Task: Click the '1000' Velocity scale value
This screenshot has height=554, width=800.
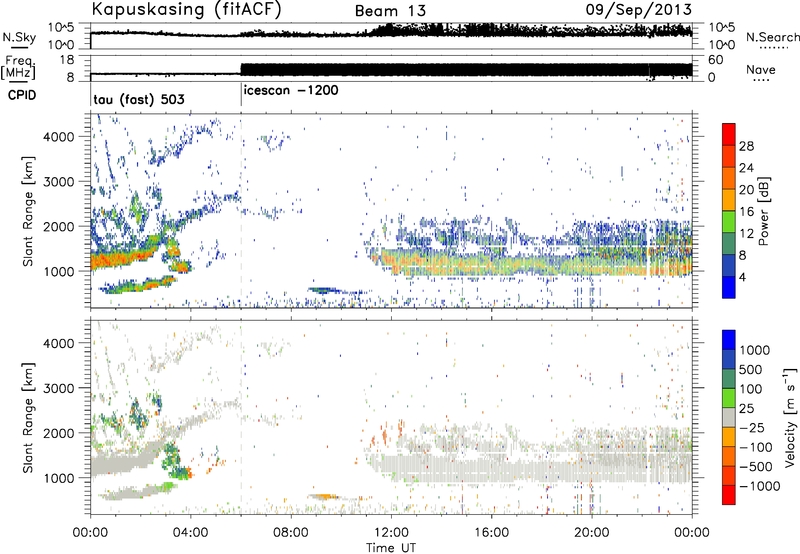Action: pos(755,350)
